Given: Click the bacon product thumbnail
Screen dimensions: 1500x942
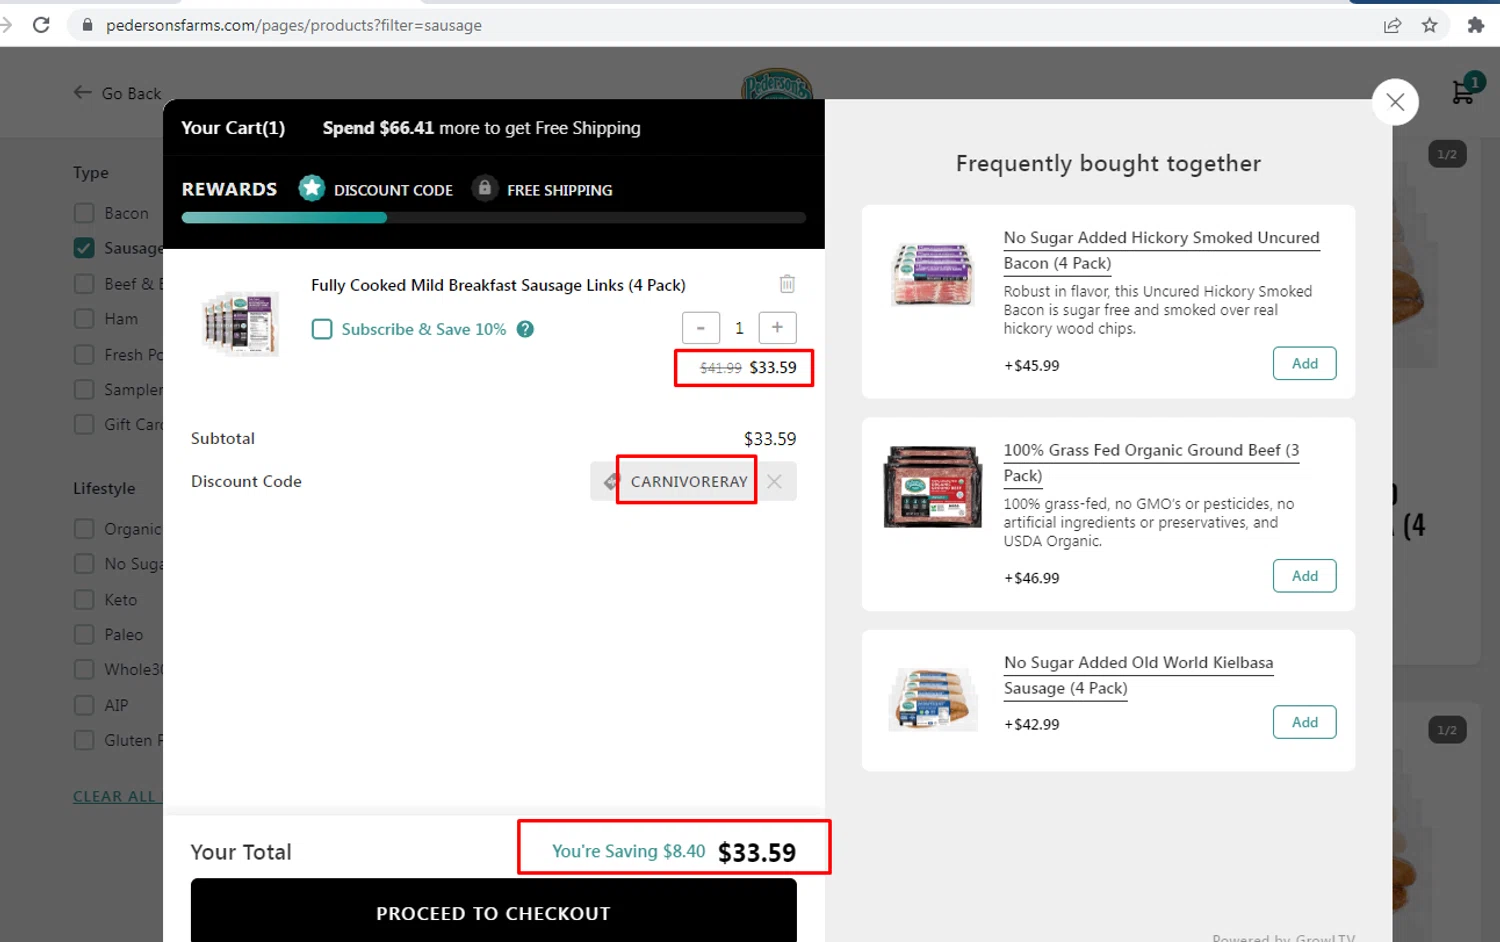Looking at the screenshot, I should [932, 273].
